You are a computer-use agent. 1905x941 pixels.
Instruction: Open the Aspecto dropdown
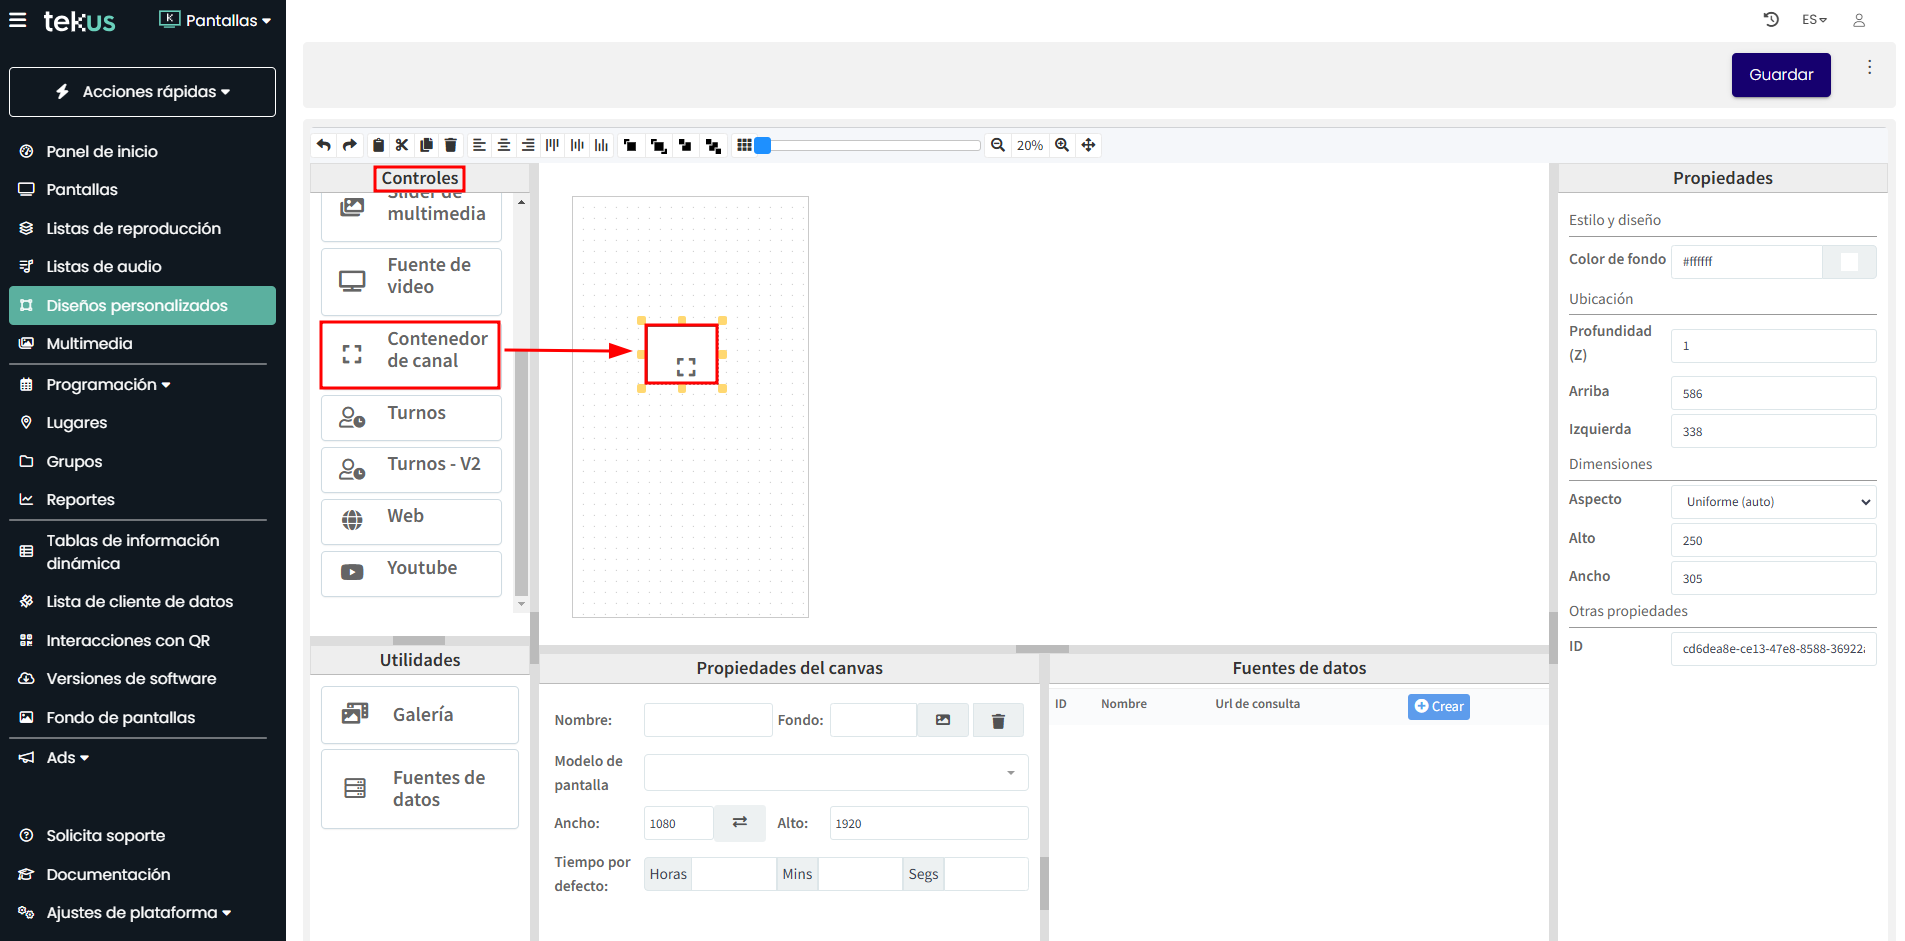[x=1773, y=502]
